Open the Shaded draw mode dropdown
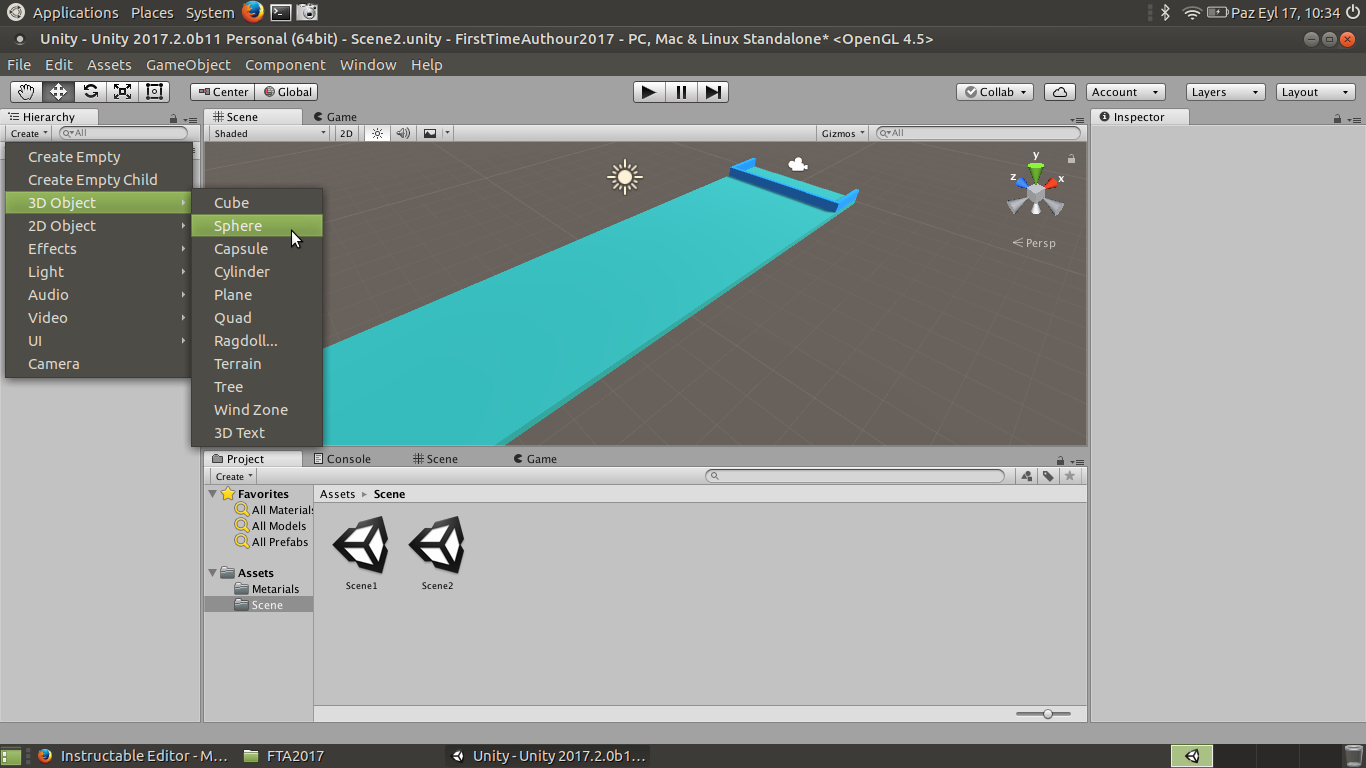This screenshot has height=768, width=1366. (269, 133)
